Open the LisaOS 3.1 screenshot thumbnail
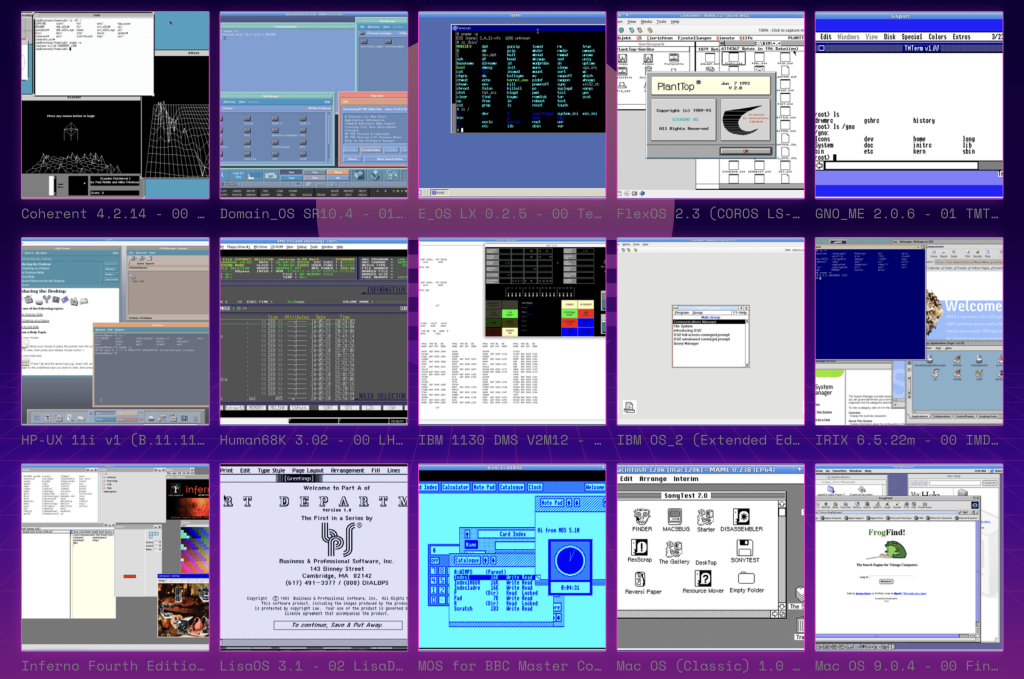This screenshot has width=1024, height=679. pos(313,558)
